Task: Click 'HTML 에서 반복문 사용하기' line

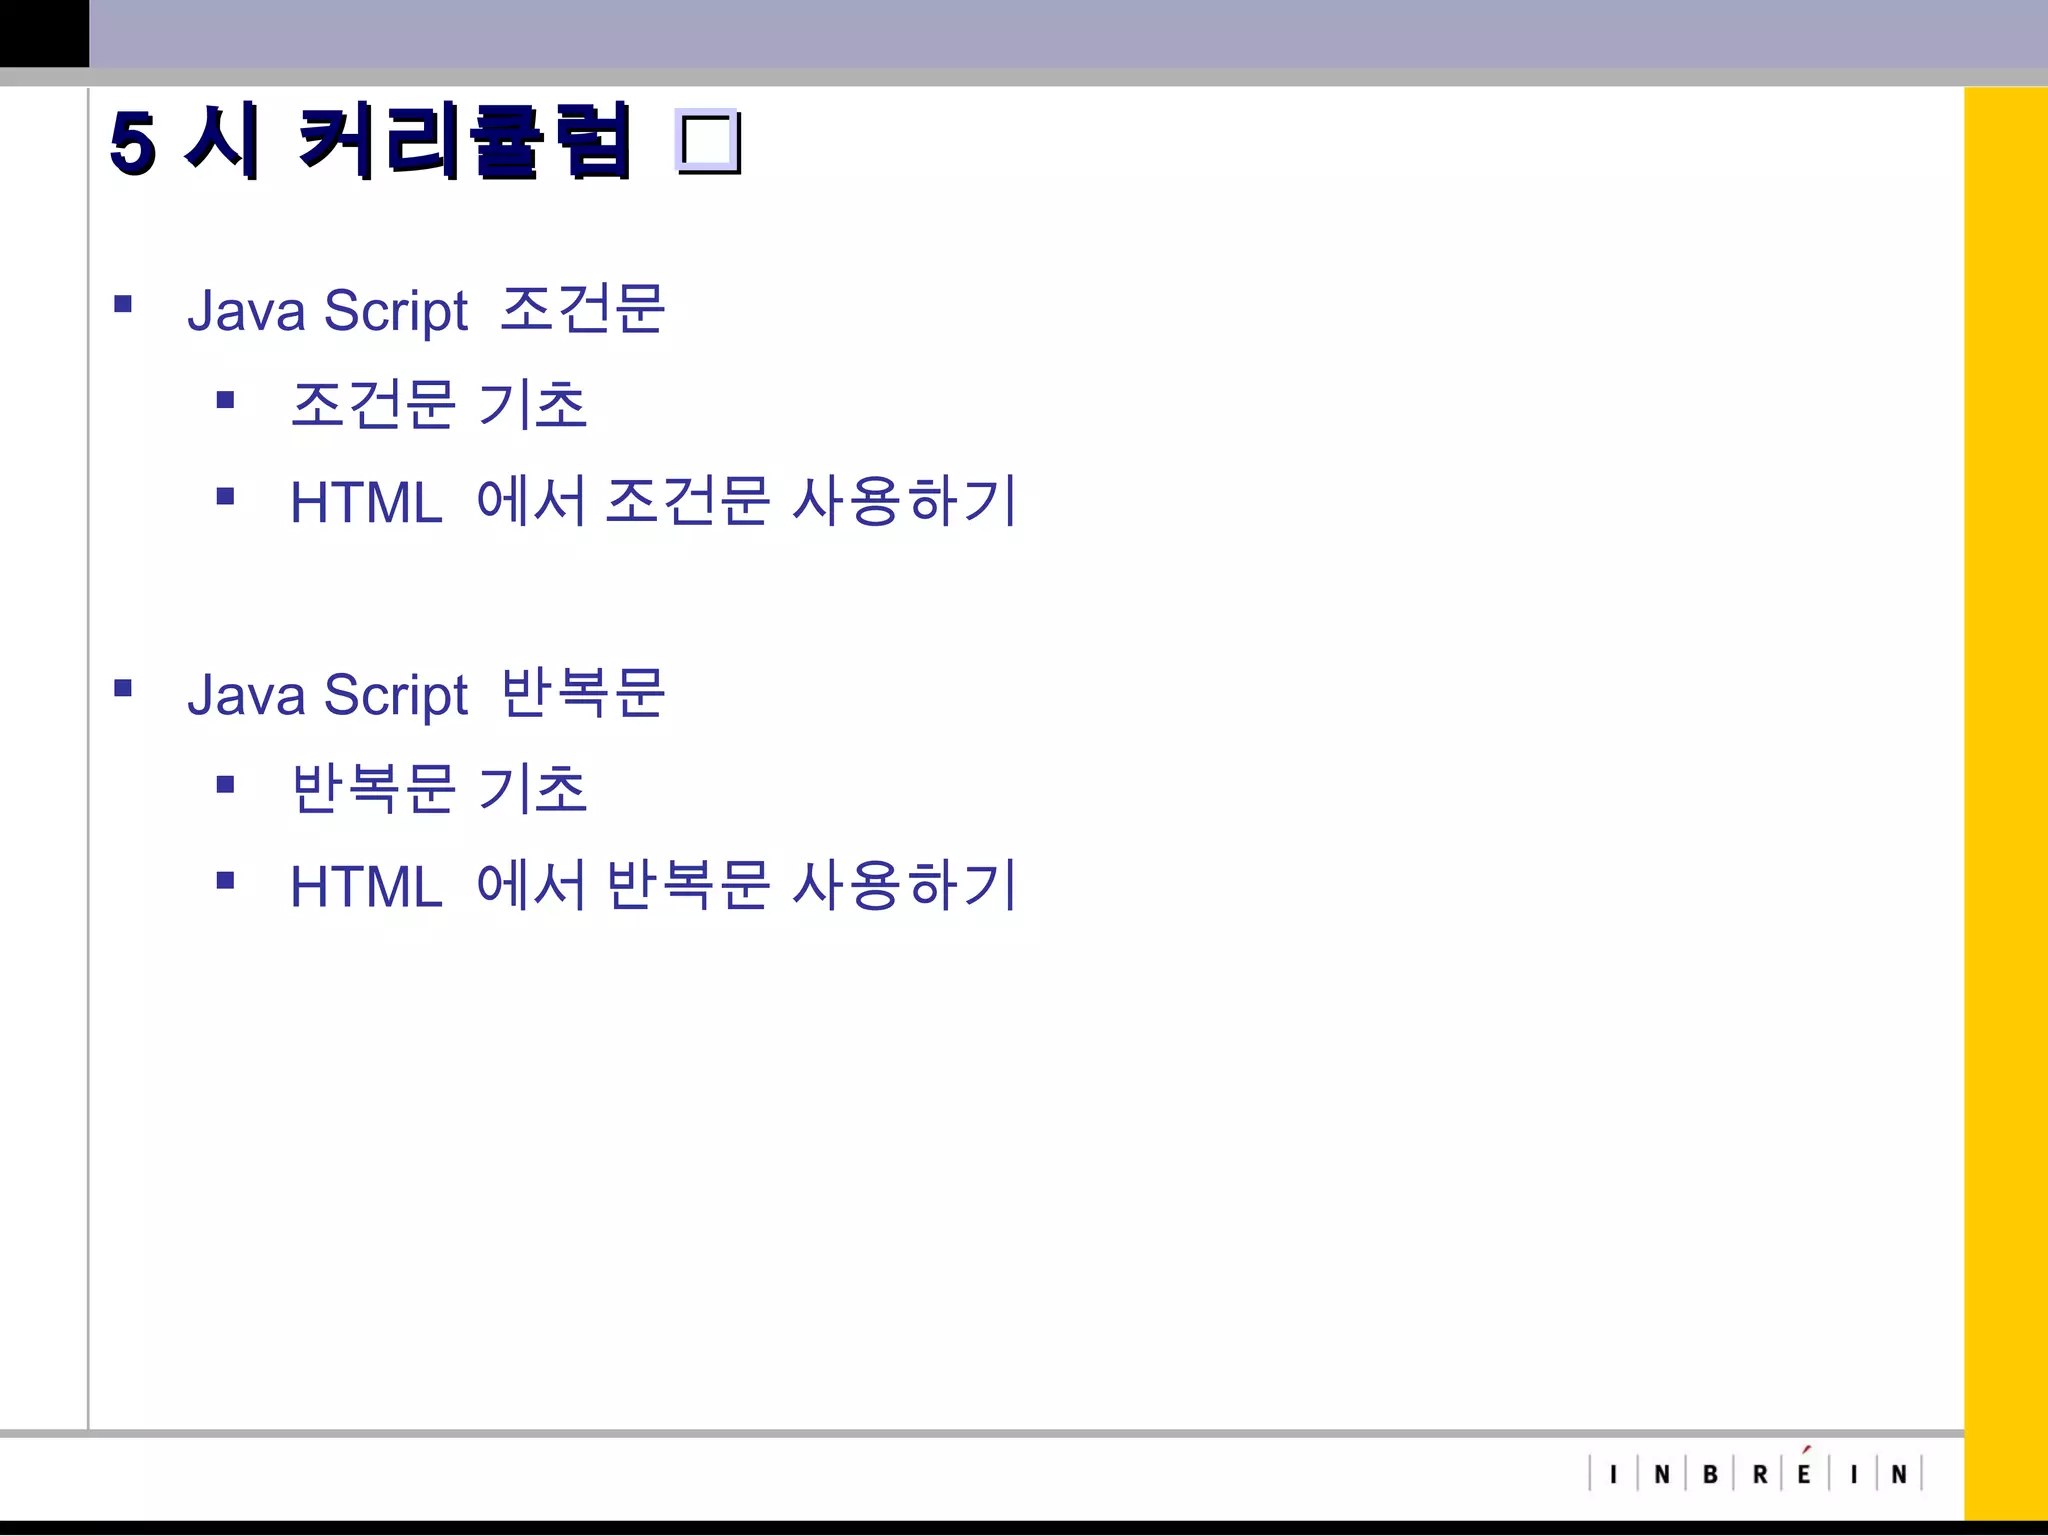Action: [x=654, y=885]
